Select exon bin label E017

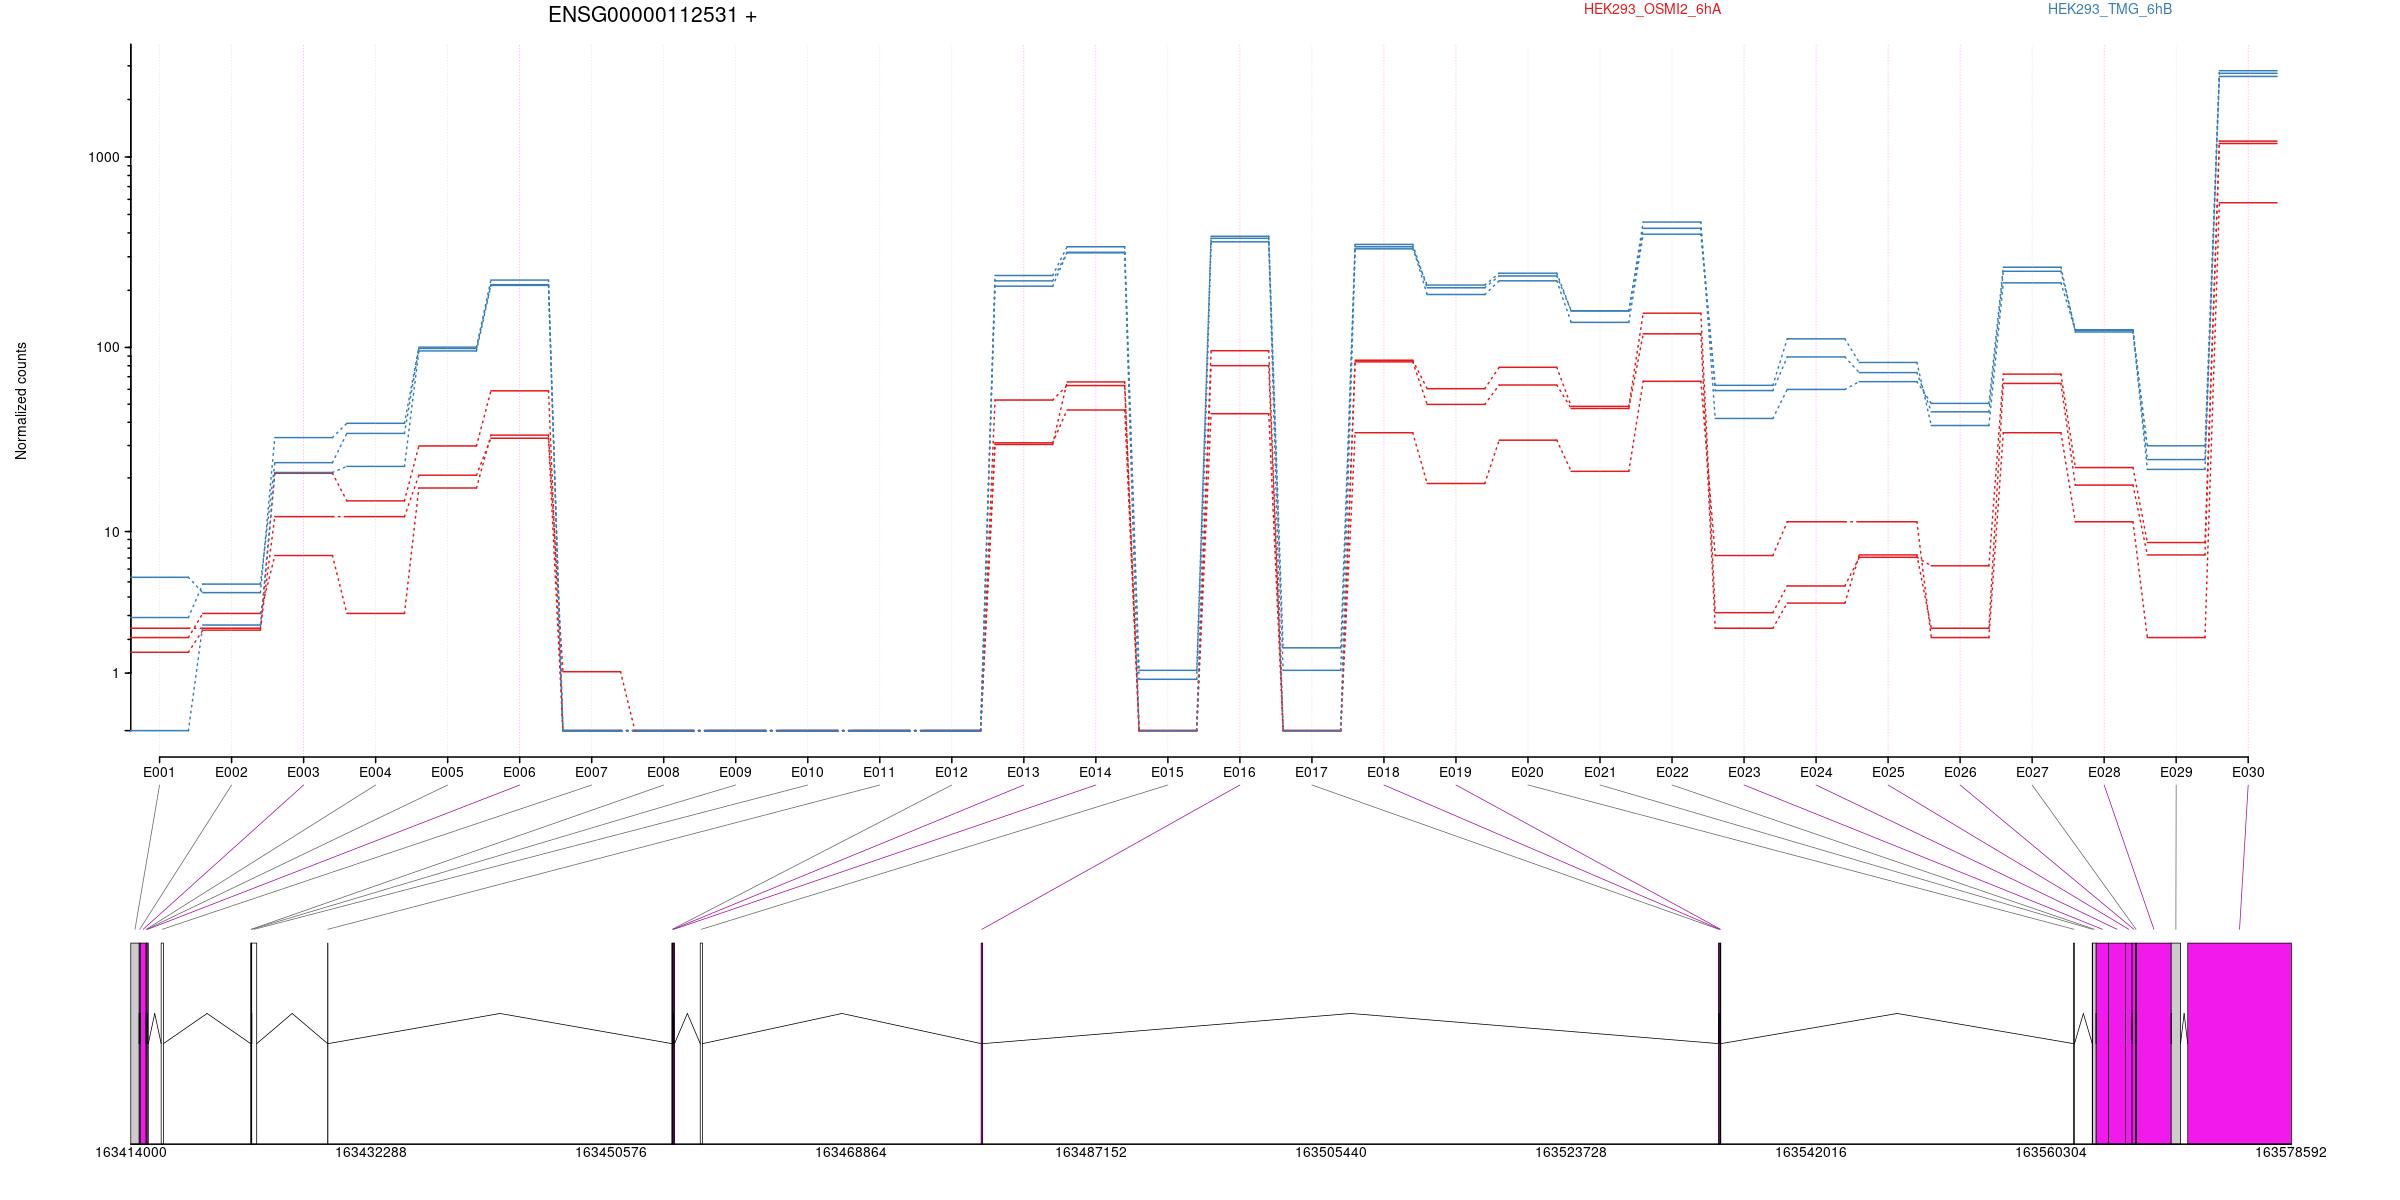[1311, 772]
